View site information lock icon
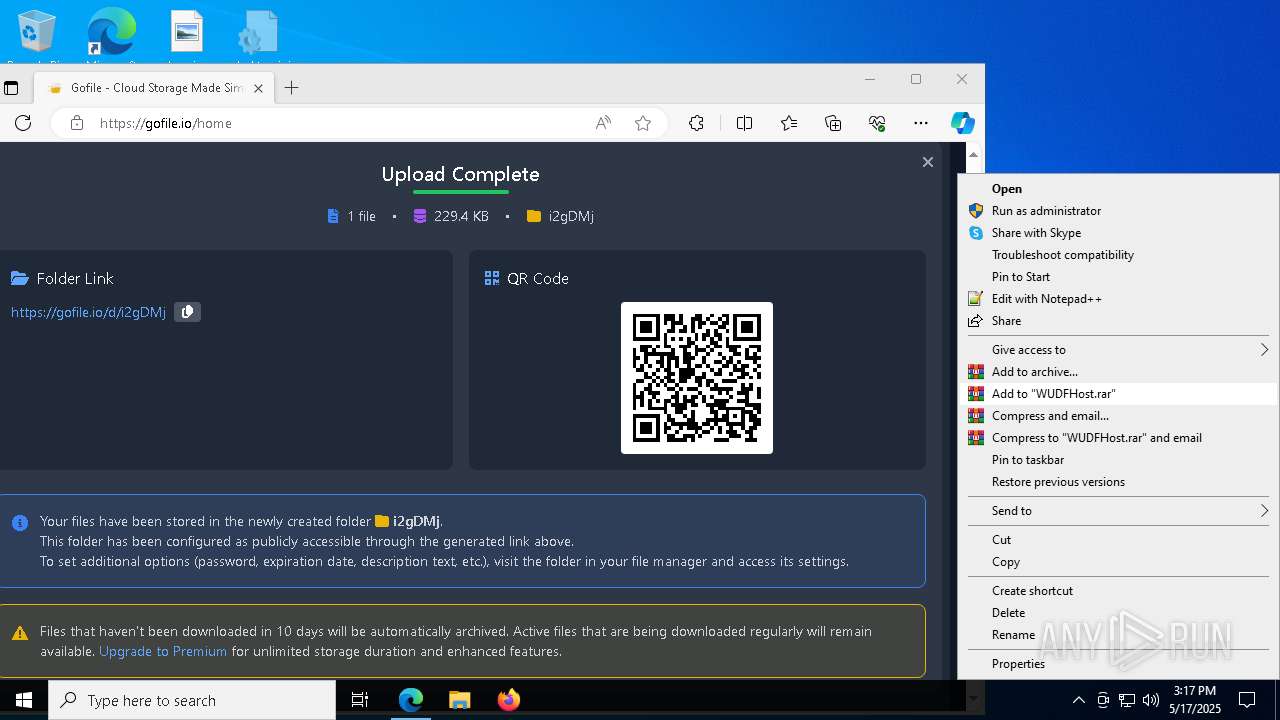The image size is (1280, 720). pyautogui.click(x=77, y=123)
